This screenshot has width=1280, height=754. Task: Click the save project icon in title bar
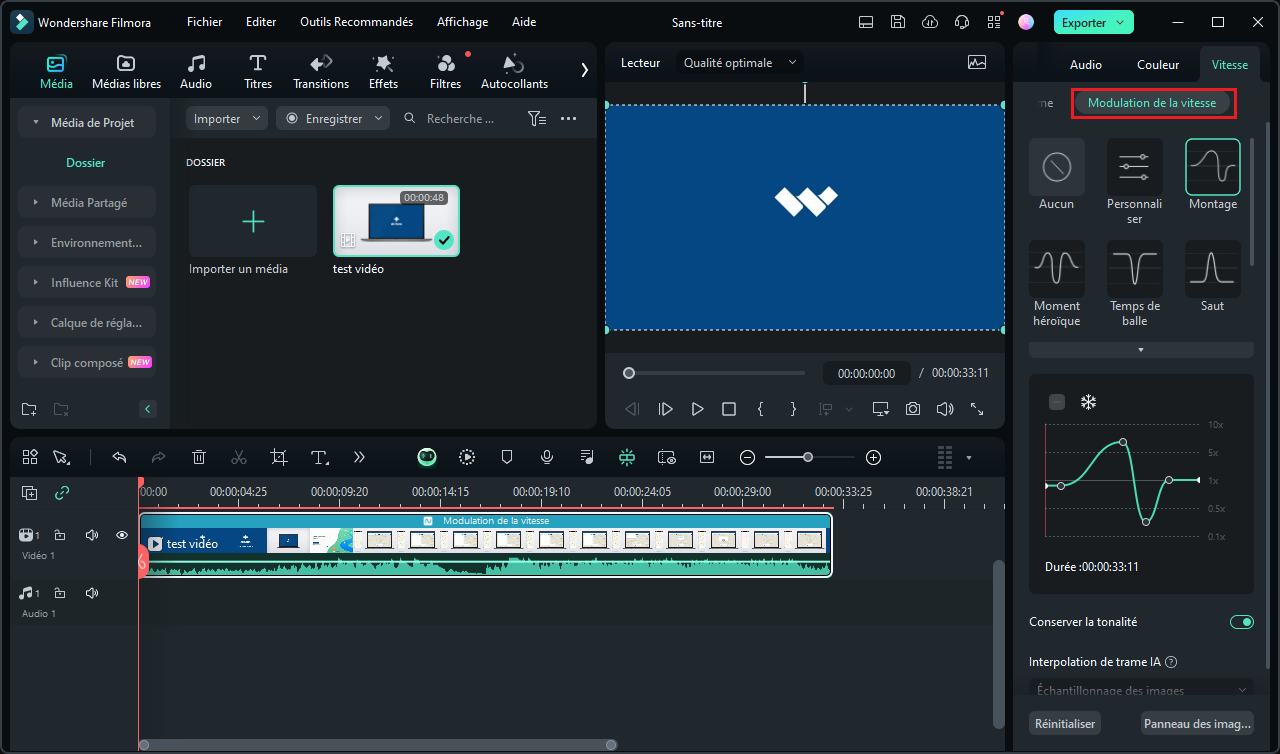(x=898, y=22)
